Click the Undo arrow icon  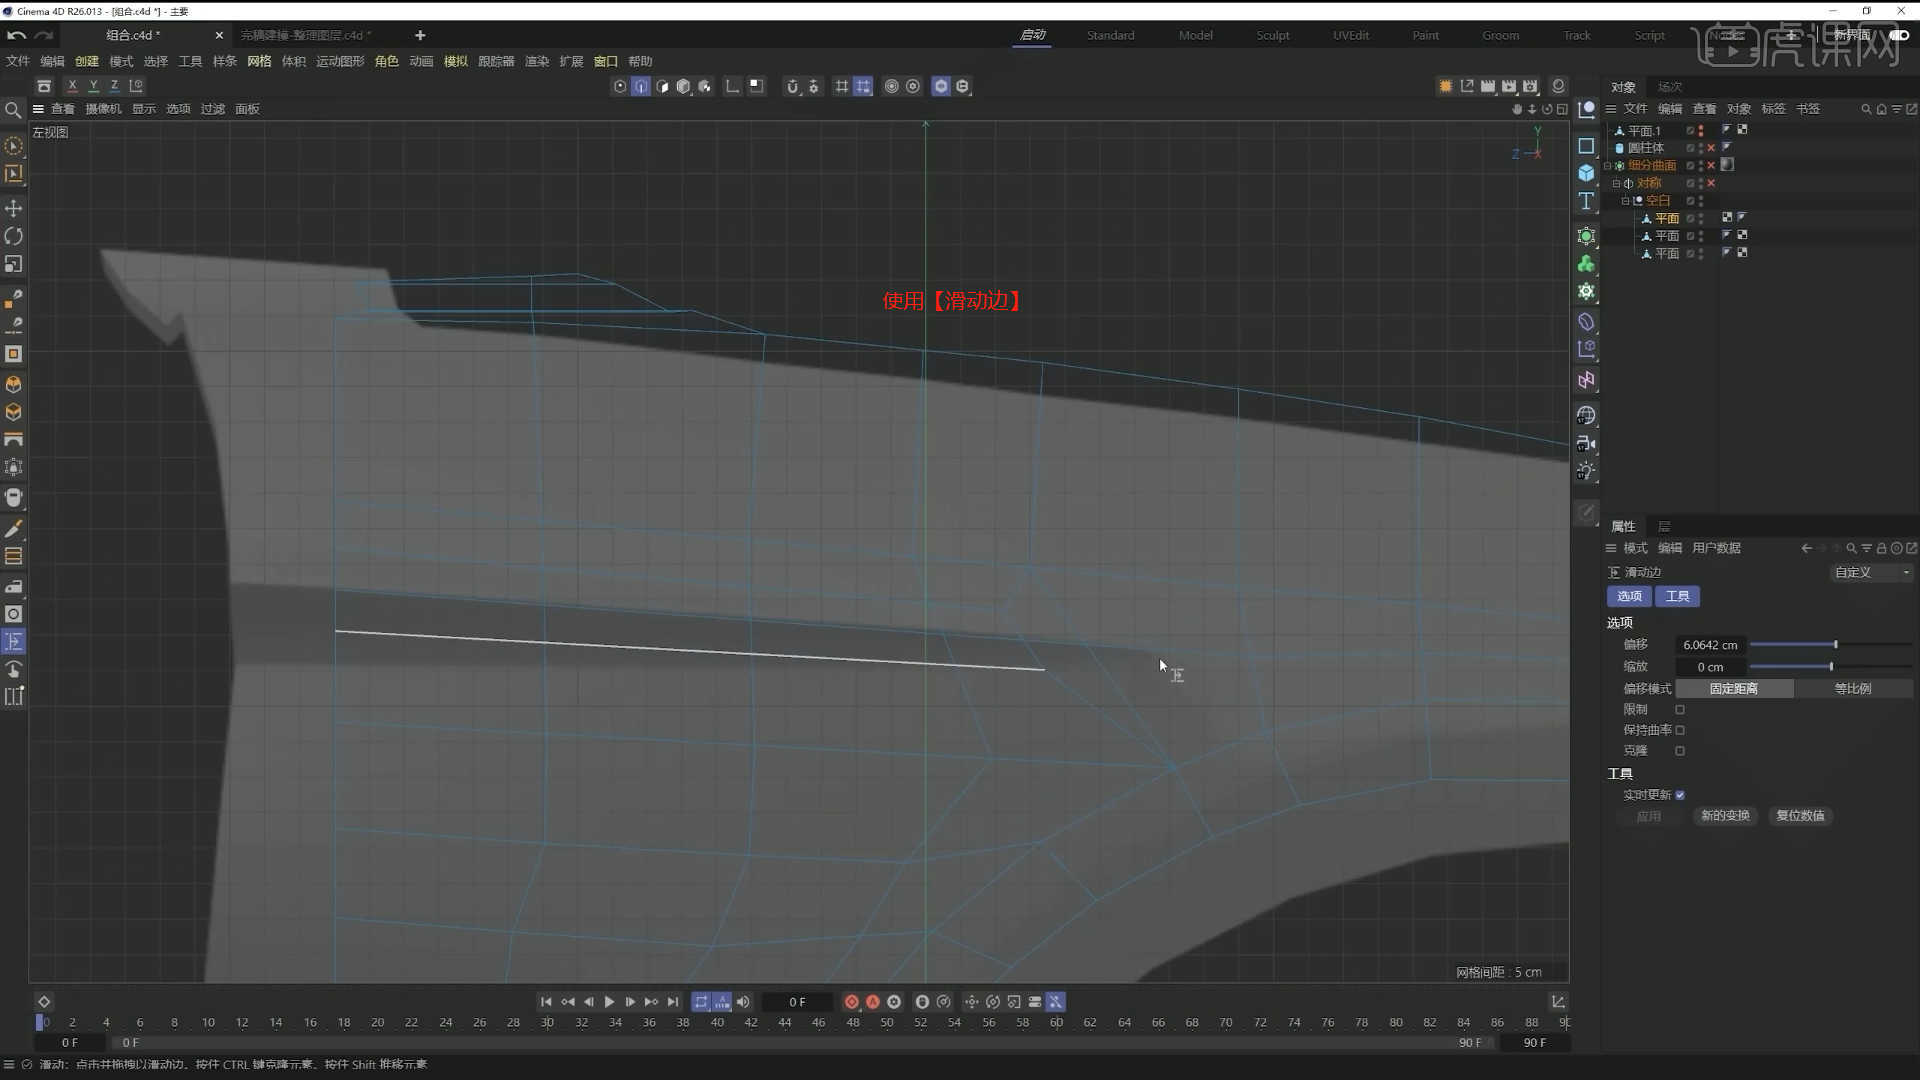pos(17,35)
